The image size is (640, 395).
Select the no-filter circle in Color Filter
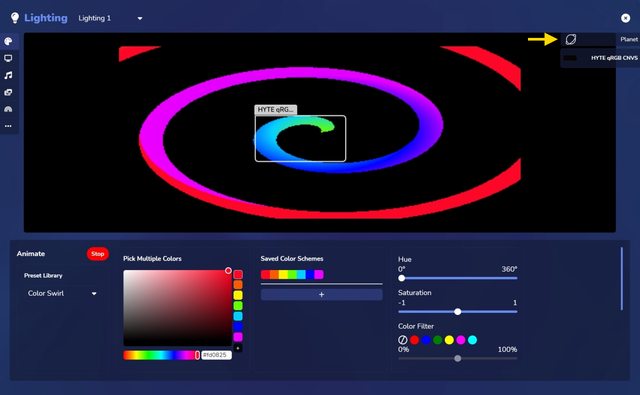click(x=402, y=340)
